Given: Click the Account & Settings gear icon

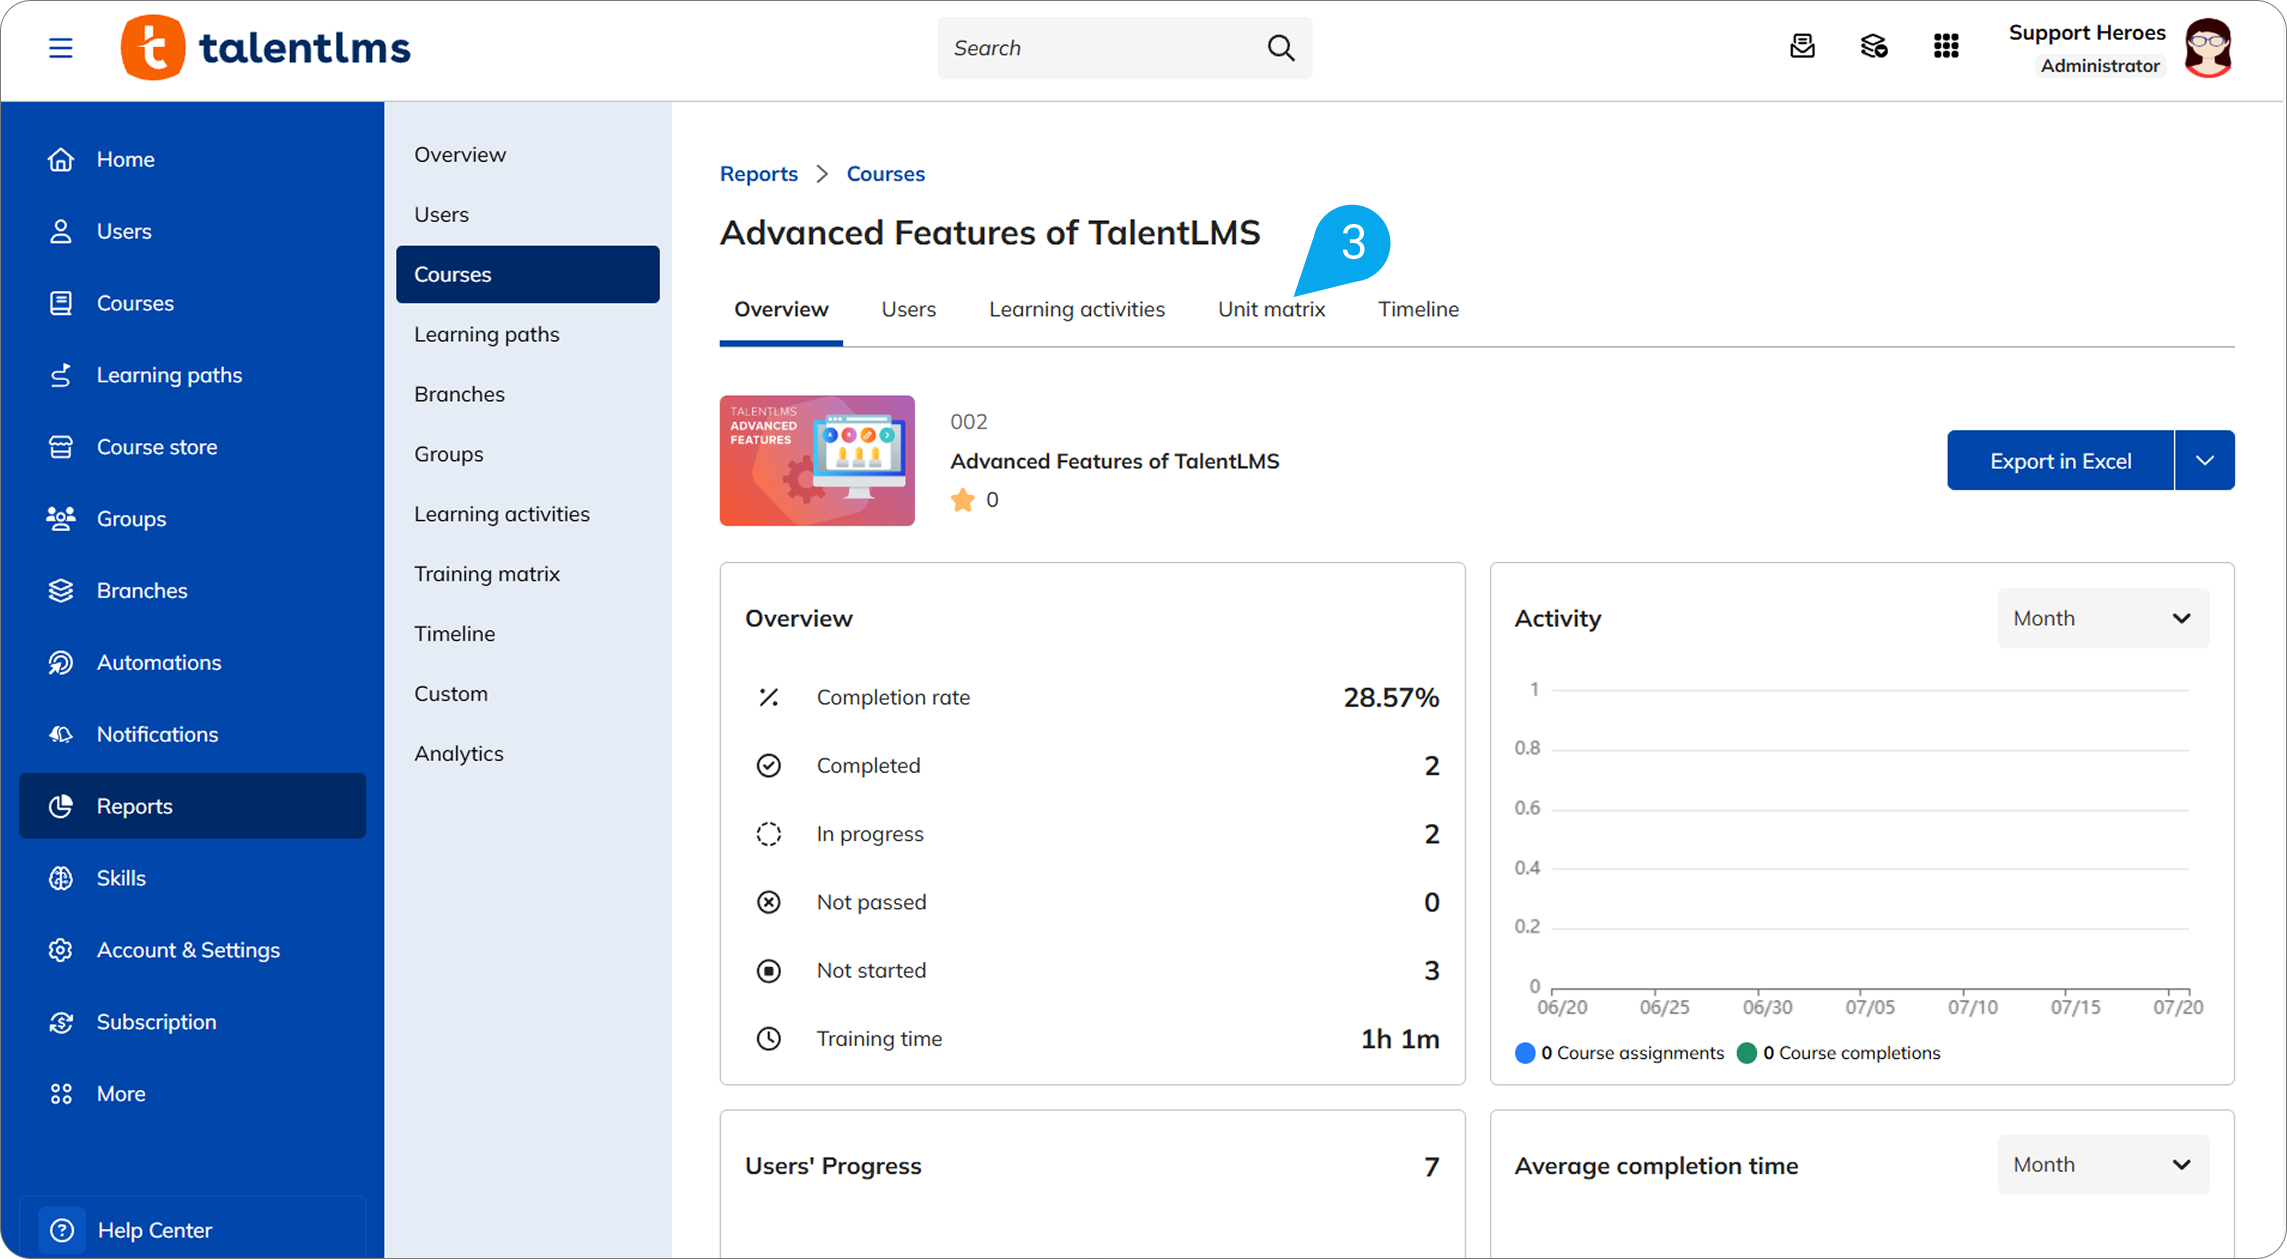Looking at the screenshot, I should pos(61,950).
